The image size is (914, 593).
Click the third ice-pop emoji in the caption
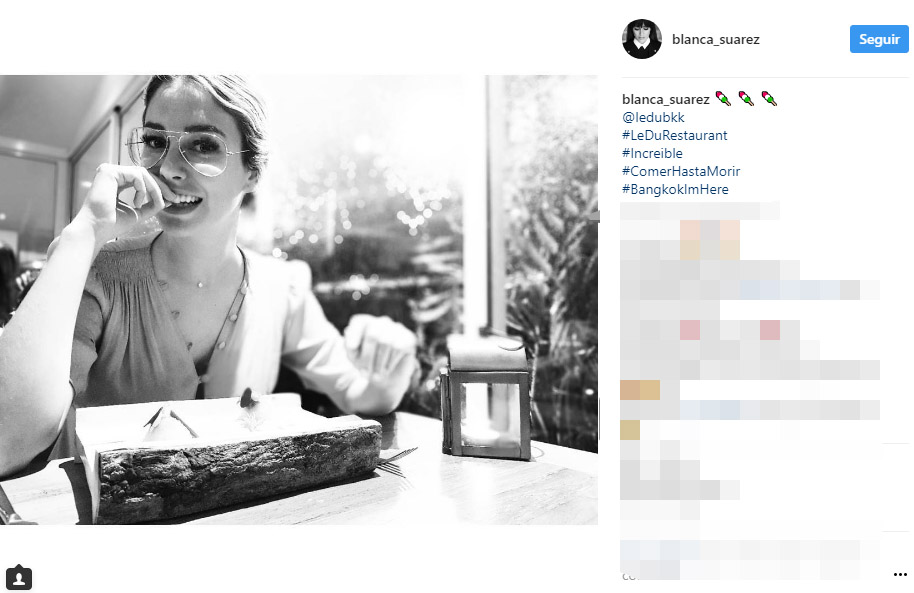769,99
